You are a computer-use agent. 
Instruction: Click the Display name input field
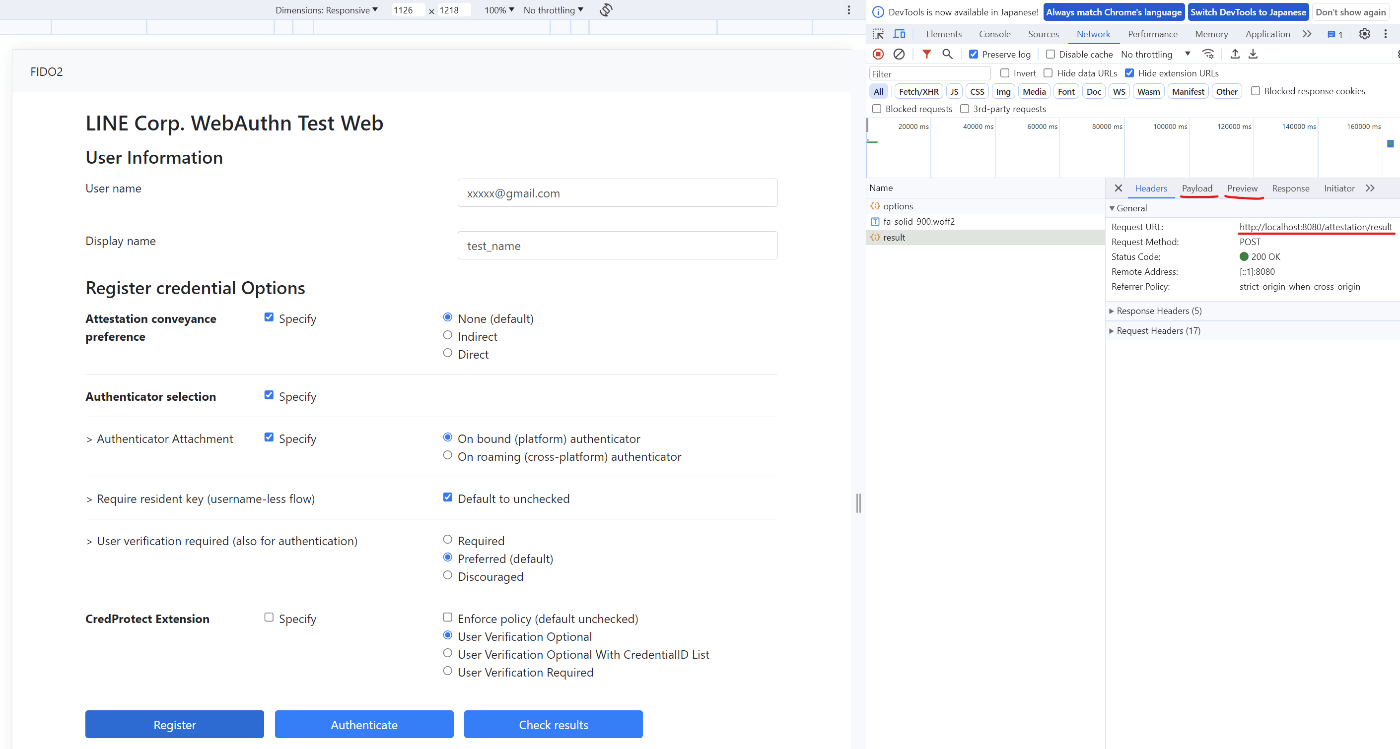(617, 245)
